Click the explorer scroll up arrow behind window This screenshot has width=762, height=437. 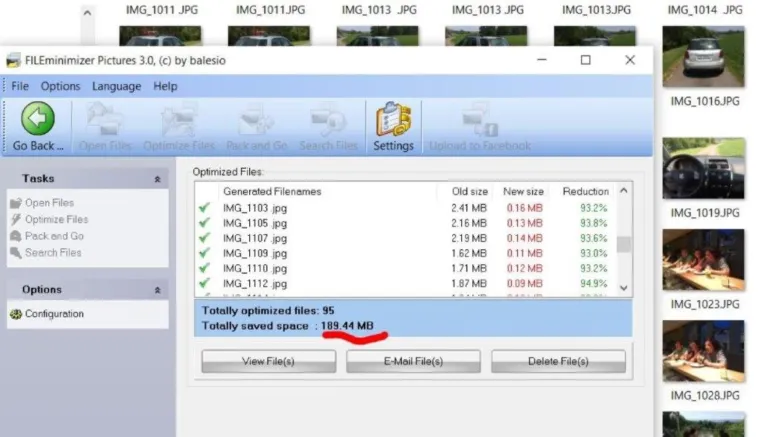click(x=87, y=13)
